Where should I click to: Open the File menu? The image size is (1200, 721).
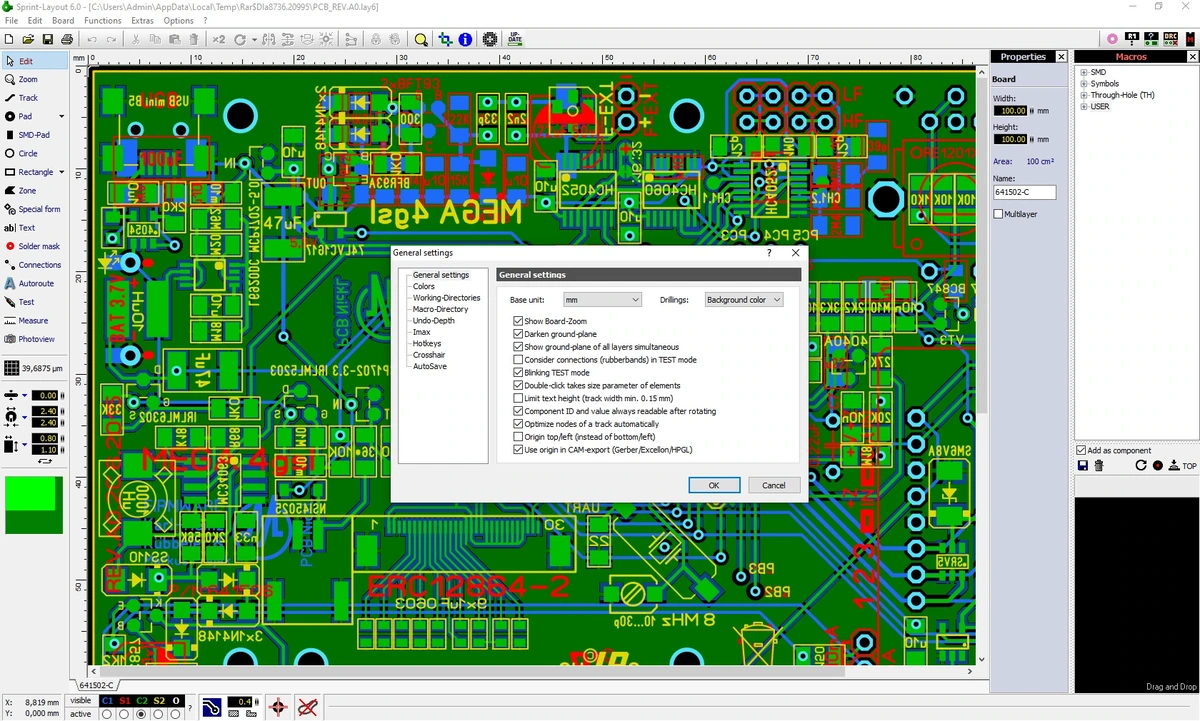click(11, 20)
